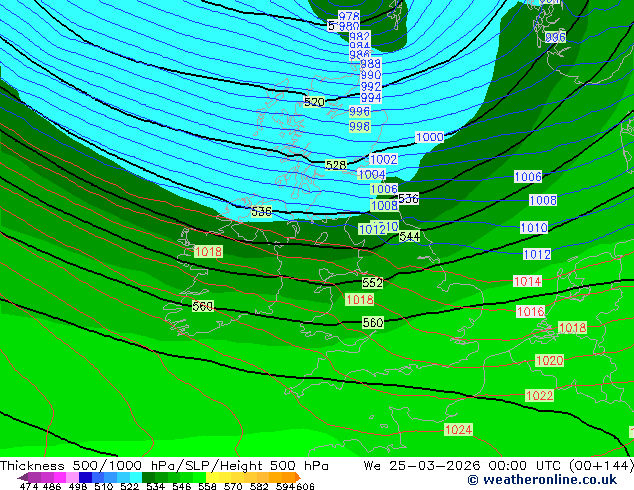Click the 560 label below 1018 and 552
Viewport: 634px width, 490px height.
click(373, 322)
